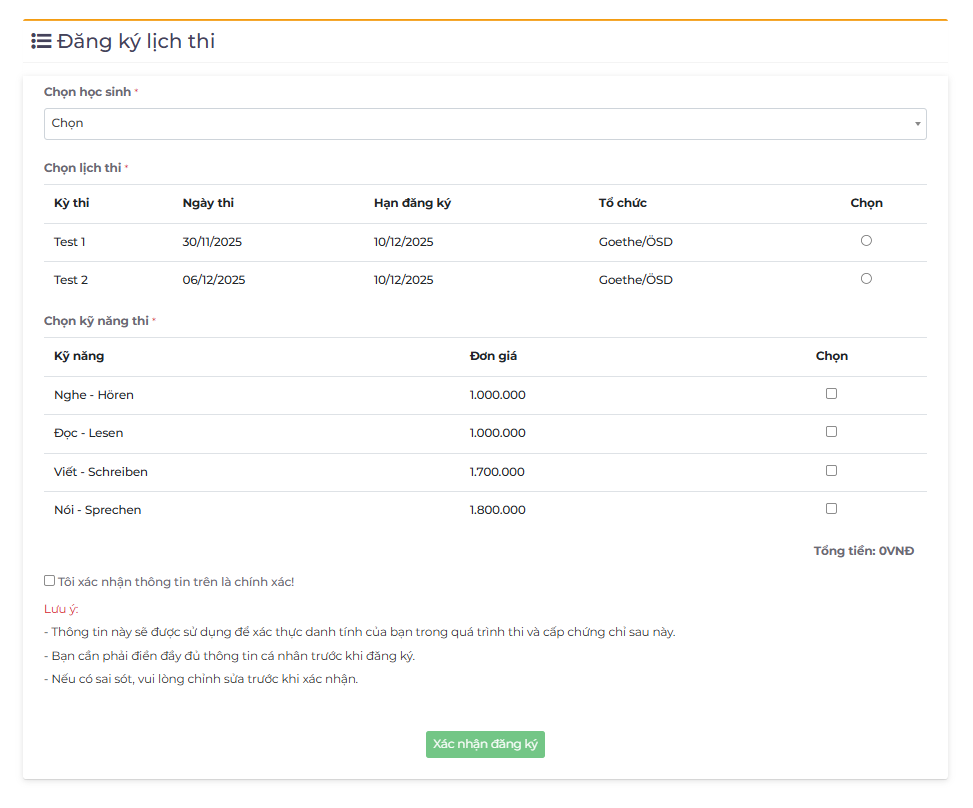The image size is (973, 808).
Task: Click the Tổ chức column header
Action: pyautogui.click(x=622, y=203)
